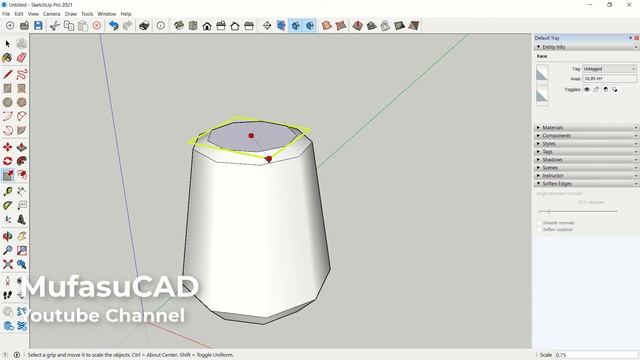Choose the Rotate tool

click(8, 161)
